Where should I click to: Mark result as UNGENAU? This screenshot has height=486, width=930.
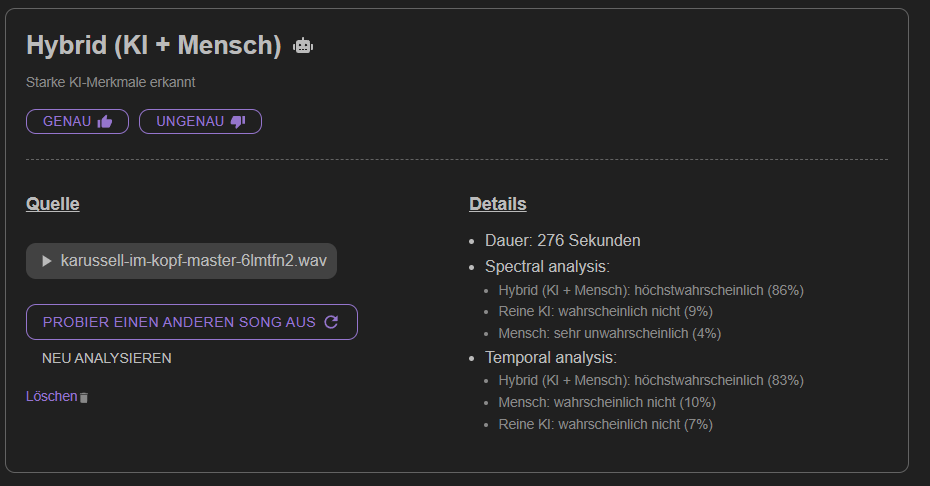pyautogui.click(x=200, y=122)
